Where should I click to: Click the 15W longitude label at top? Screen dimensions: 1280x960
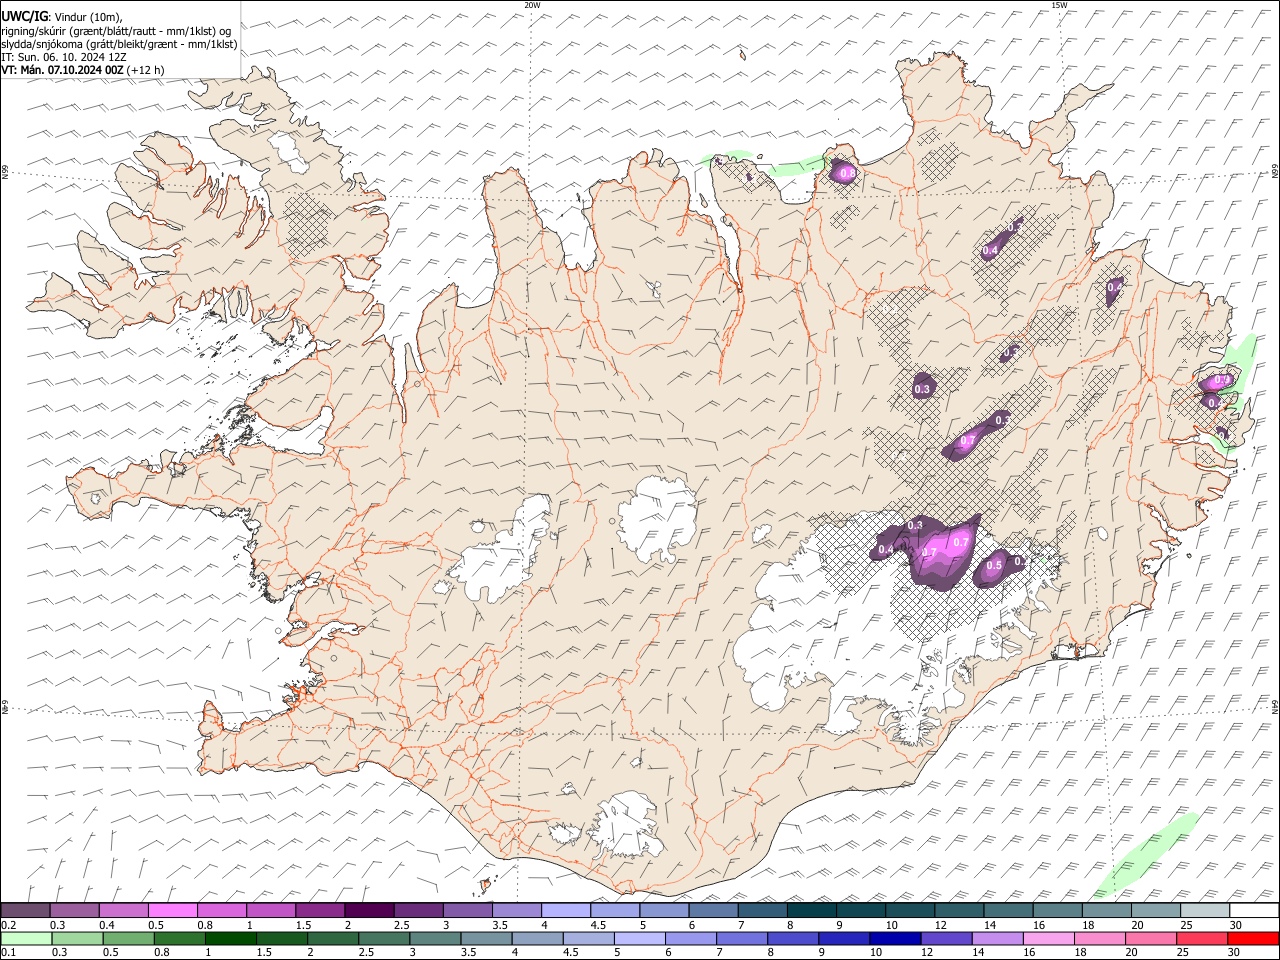click(x=1059, y=5)
